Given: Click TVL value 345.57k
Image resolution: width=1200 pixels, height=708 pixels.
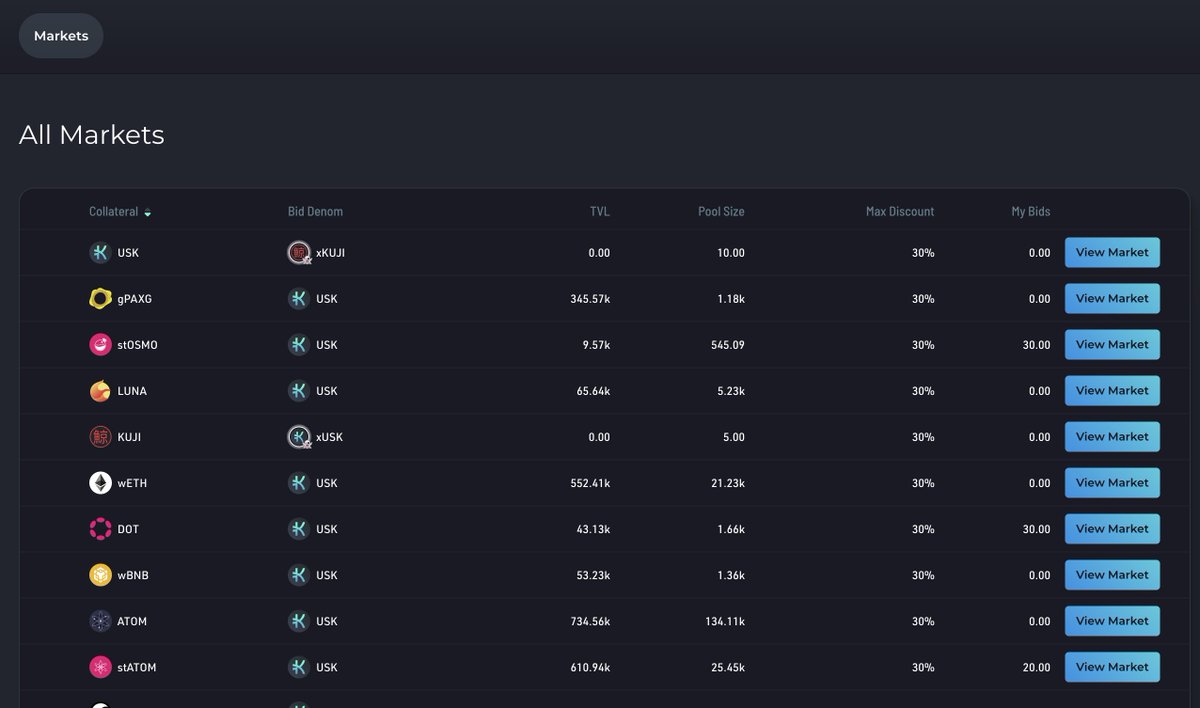Looking at the screenshot, I should coord(590,299).
